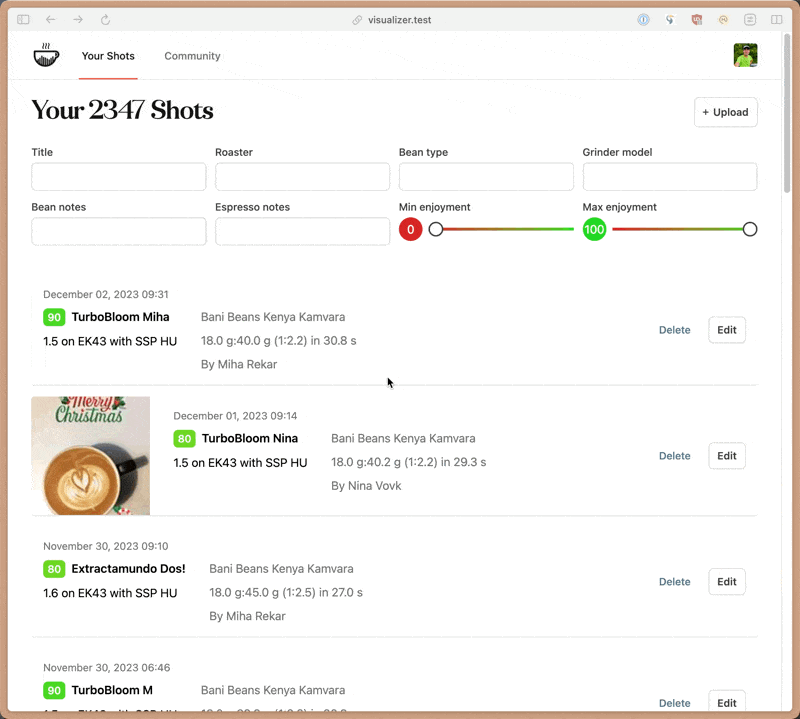Open the Merry Christmas latte thumbnail
This screenshot has height=719, width=800.
click(91, 456)
